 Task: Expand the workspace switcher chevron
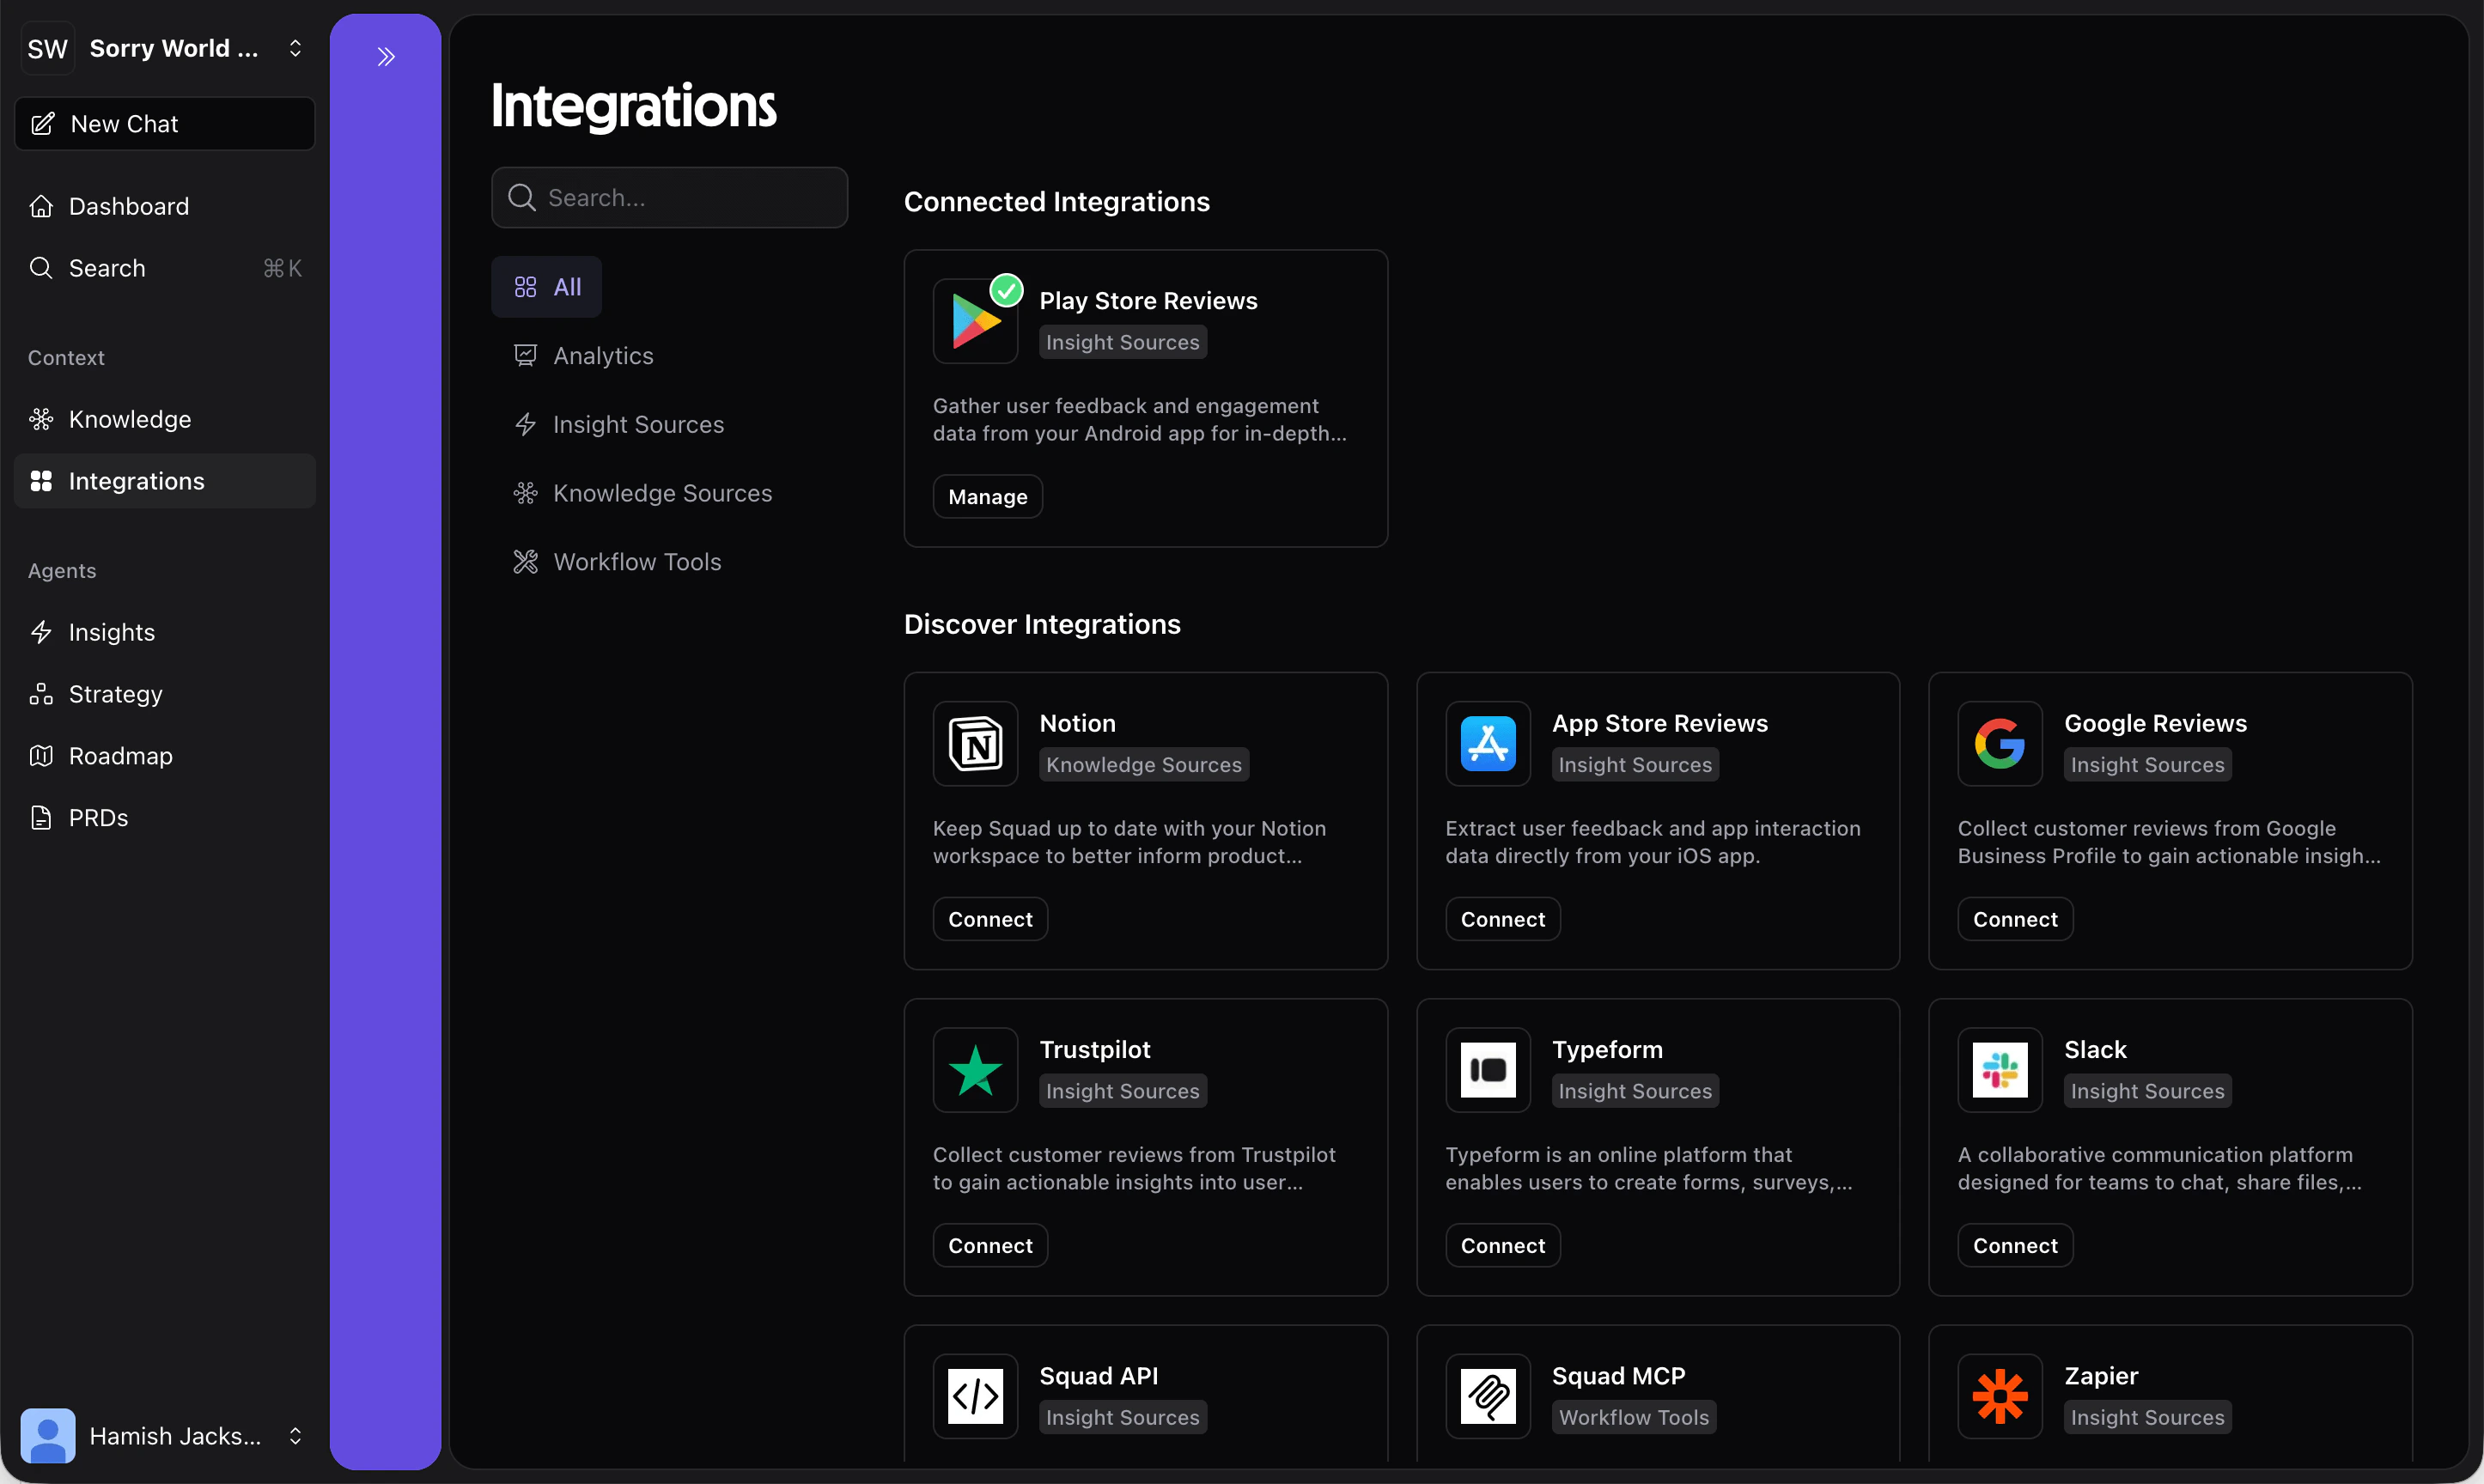pyautogui.click(x=295, y=47)
